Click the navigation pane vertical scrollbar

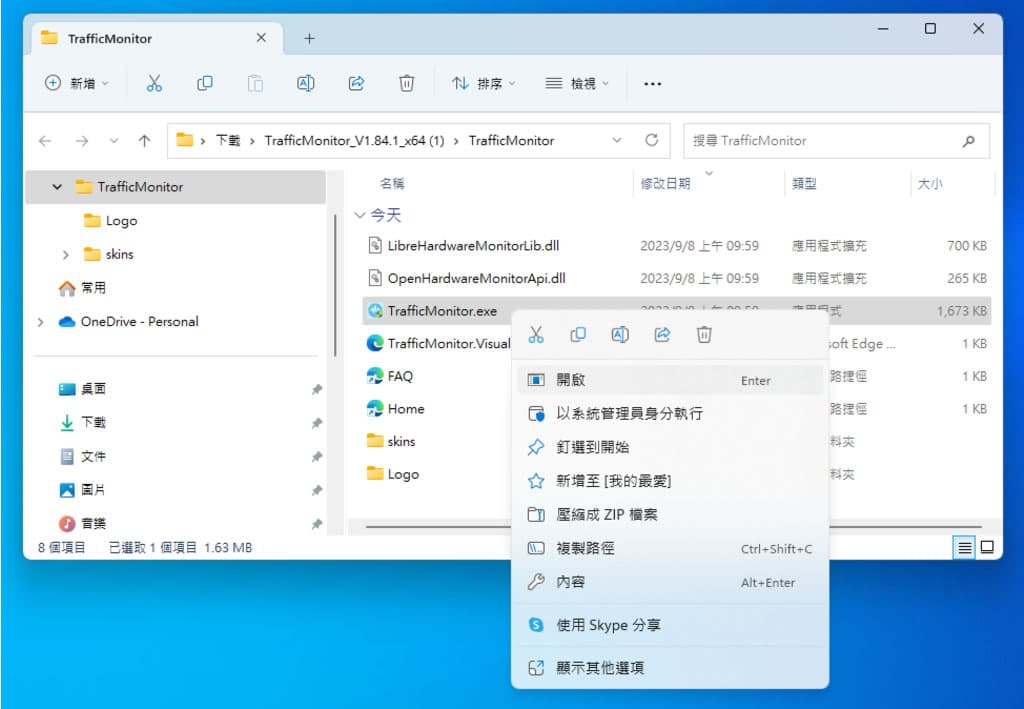point(335,285)
